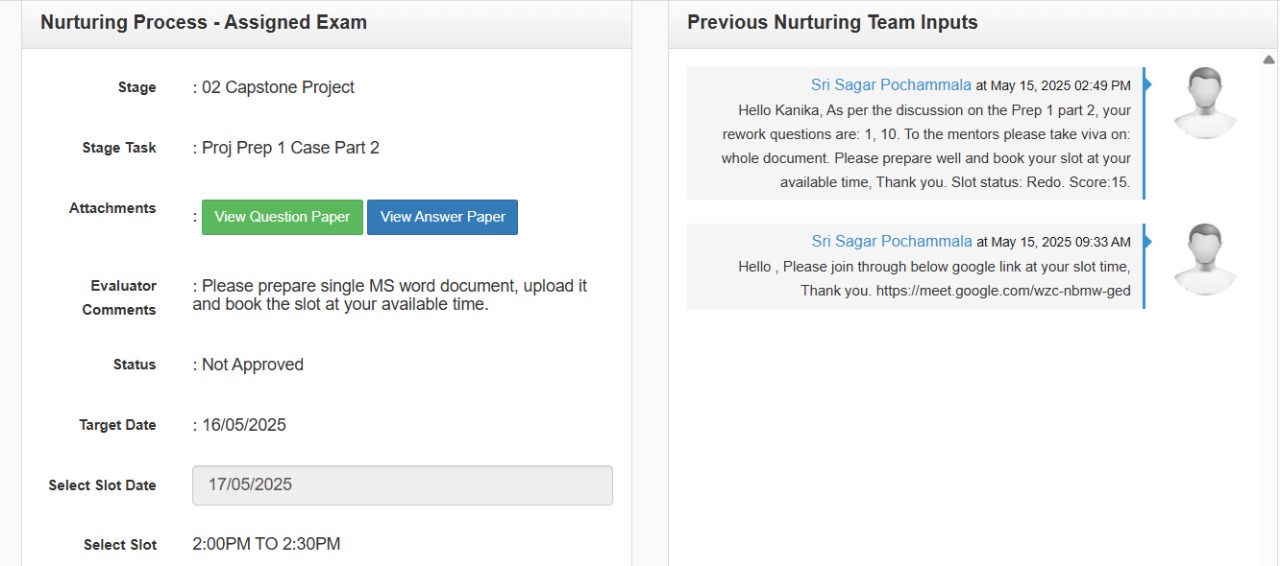The height and width of the screenshot is (566, 1280).
Task: Click the Nurturing Process - Assigned Exam header
Action: 203,22
